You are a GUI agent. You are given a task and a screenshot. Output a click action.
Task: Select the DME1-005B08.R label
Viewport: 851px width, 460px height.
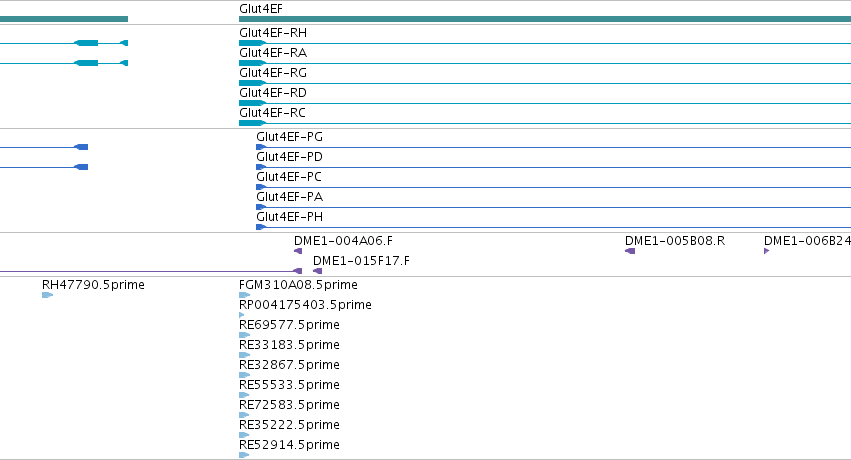coord(675,241)
